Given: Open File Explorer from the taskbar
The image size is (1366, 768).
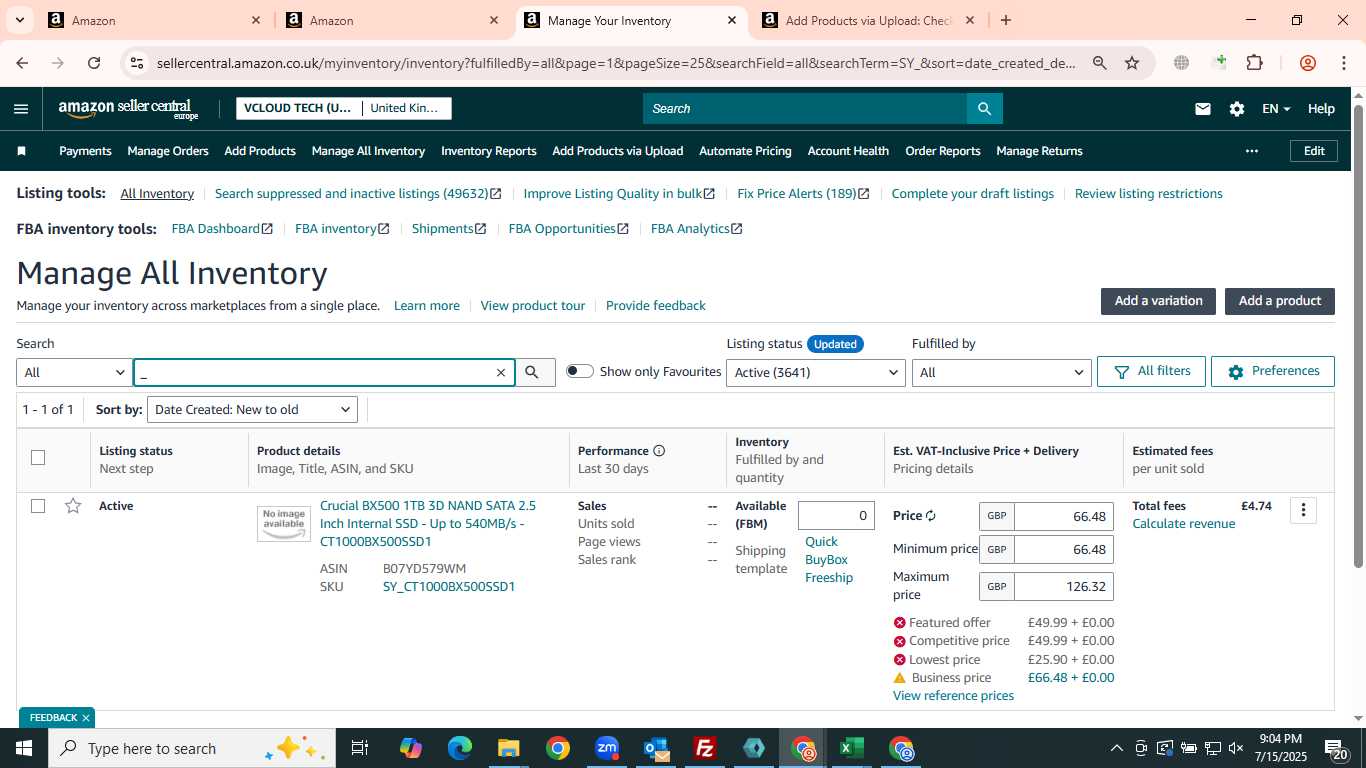Looking at the screenshot, I should click(x=509, y=748).
